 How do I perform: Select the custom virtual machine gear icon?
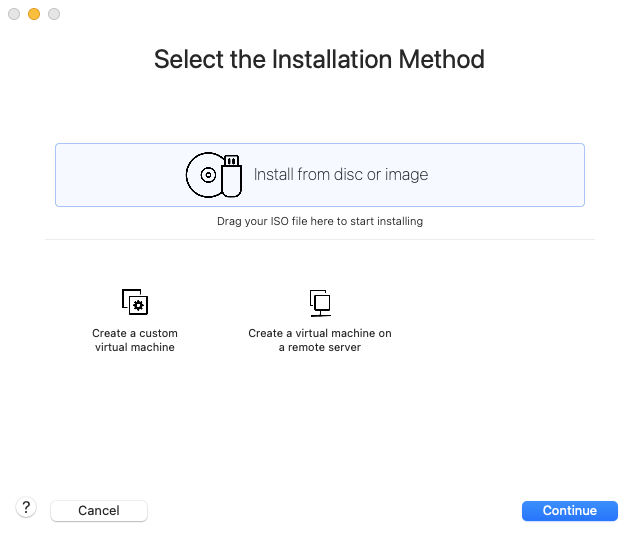click(x=135, y=302)
